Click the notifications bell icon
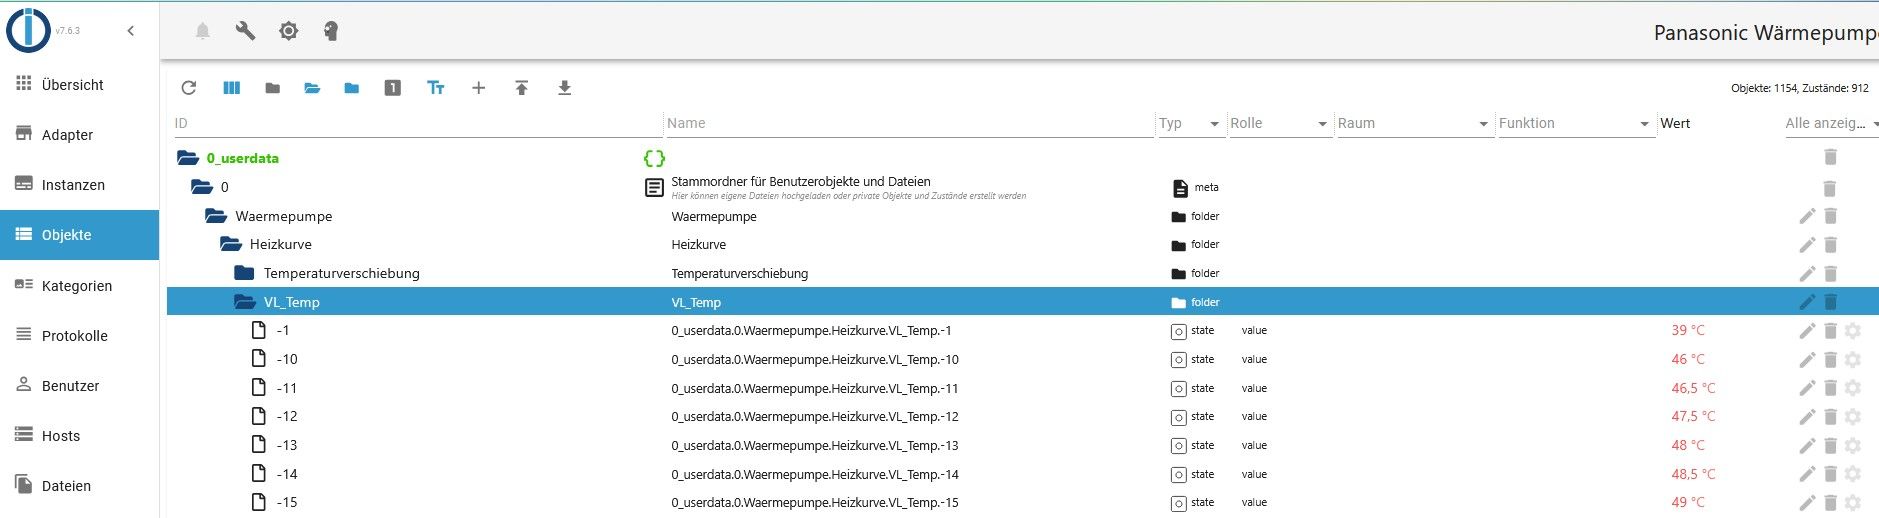This screenshot has width=1879, height=518. click(x=202, y=31)
